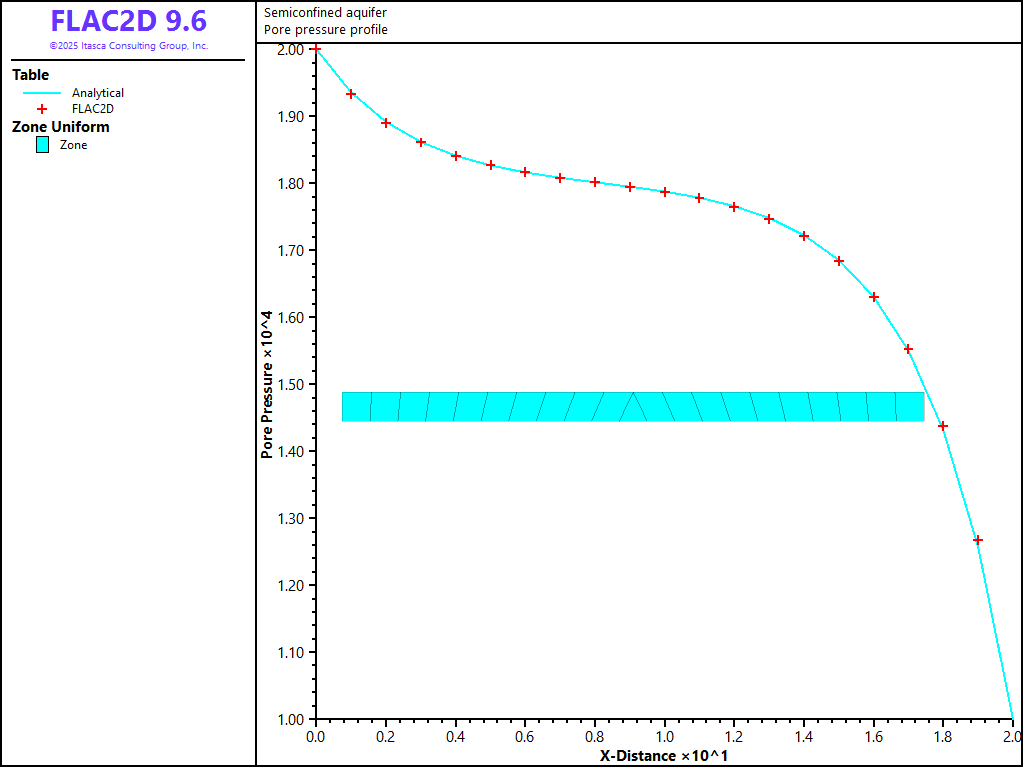
Task: Click the FLAC2D 9.6 logo title
Action: (128, 22)
